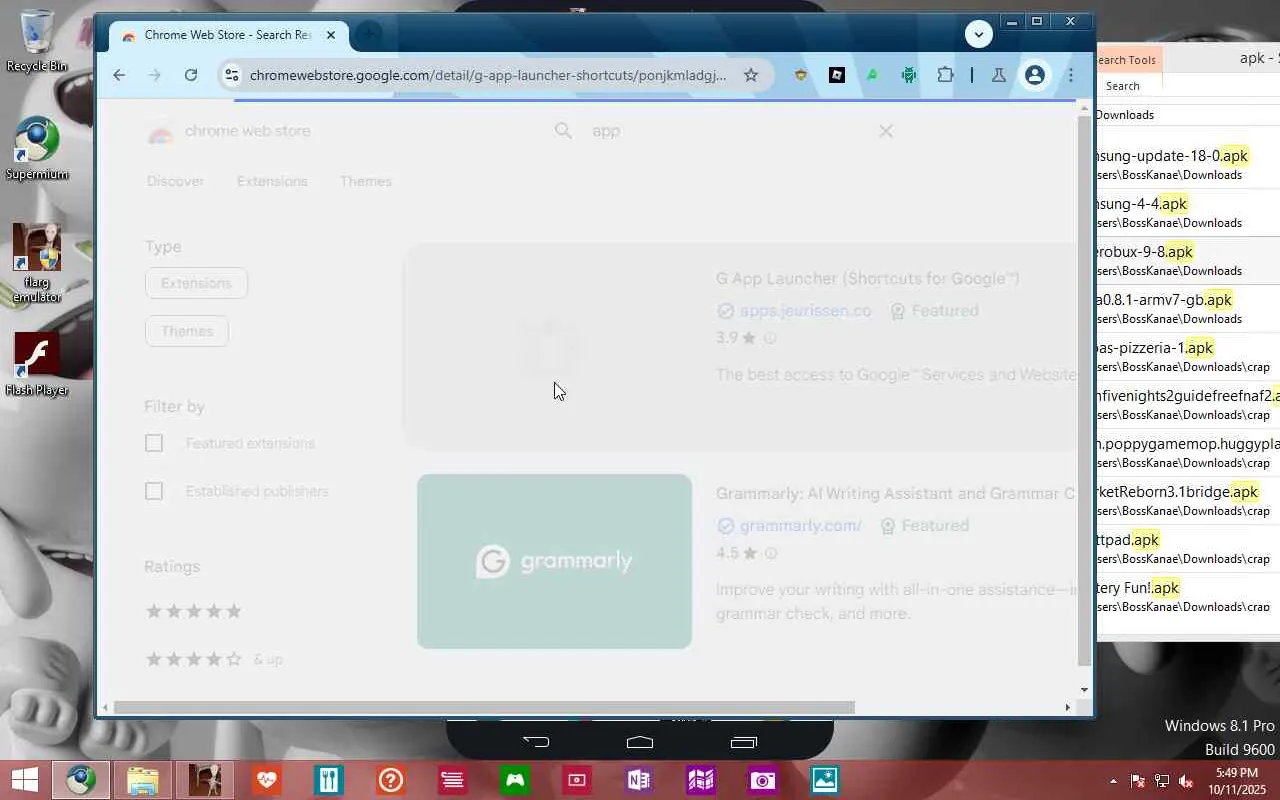
Task: Switch to the Discover tab
Action: (175, 181)
